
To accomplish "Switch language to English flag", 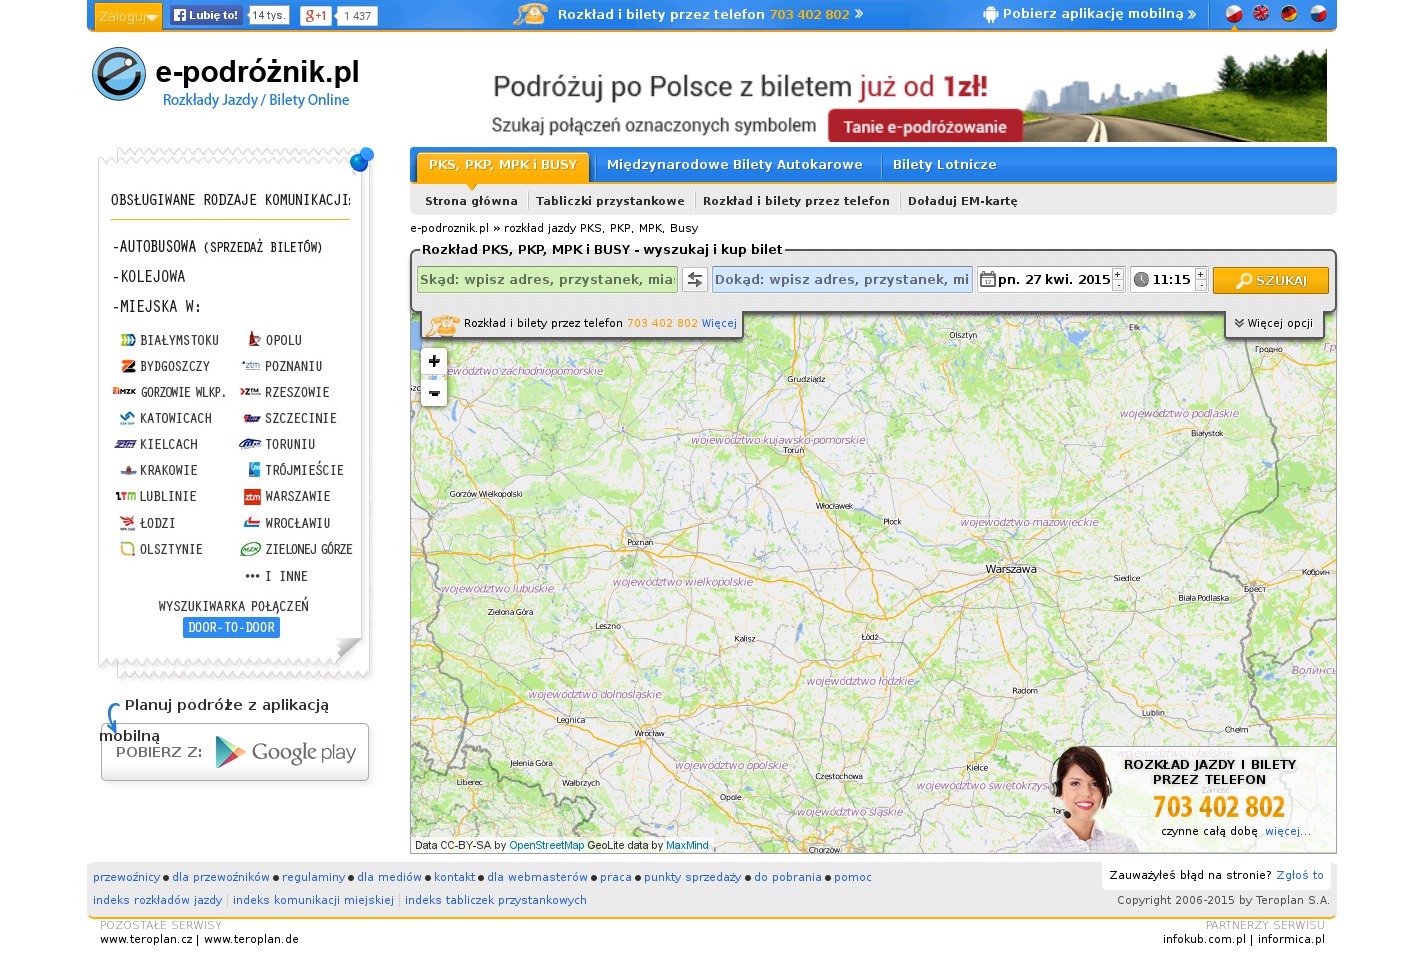I will pos(1261,14).
